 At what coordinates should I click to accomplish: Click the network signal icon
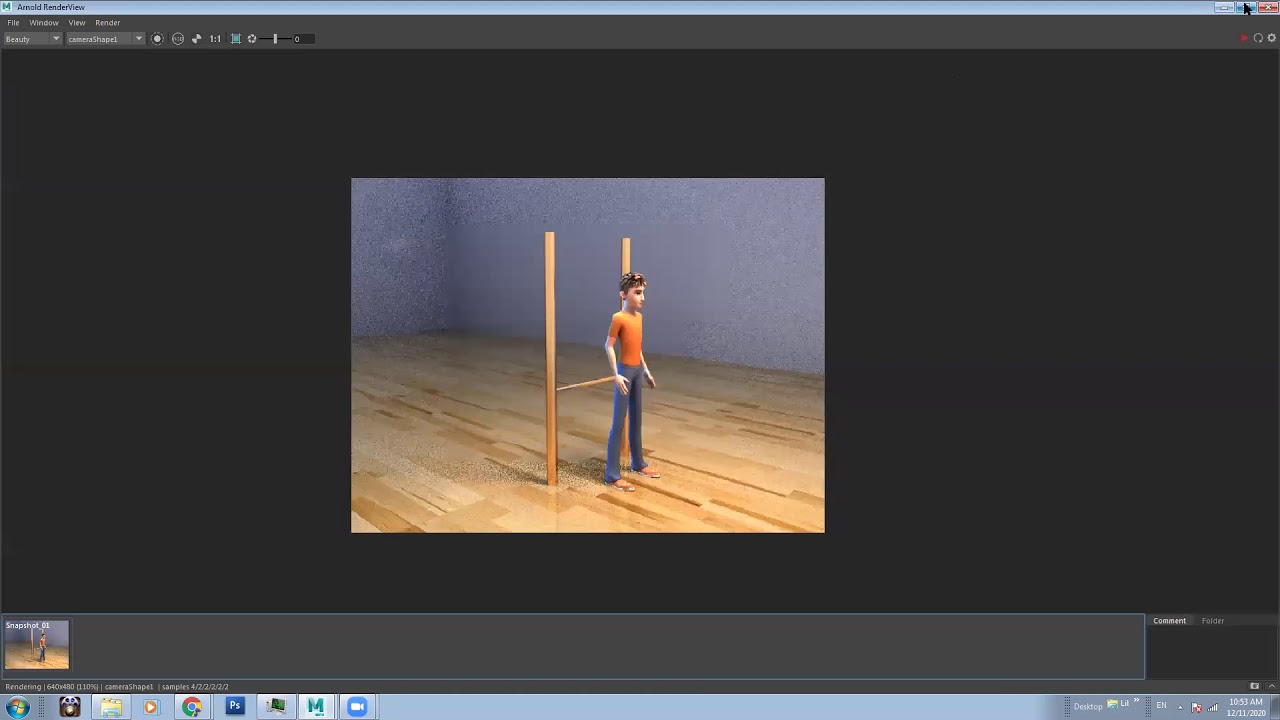click(1213, 707)
